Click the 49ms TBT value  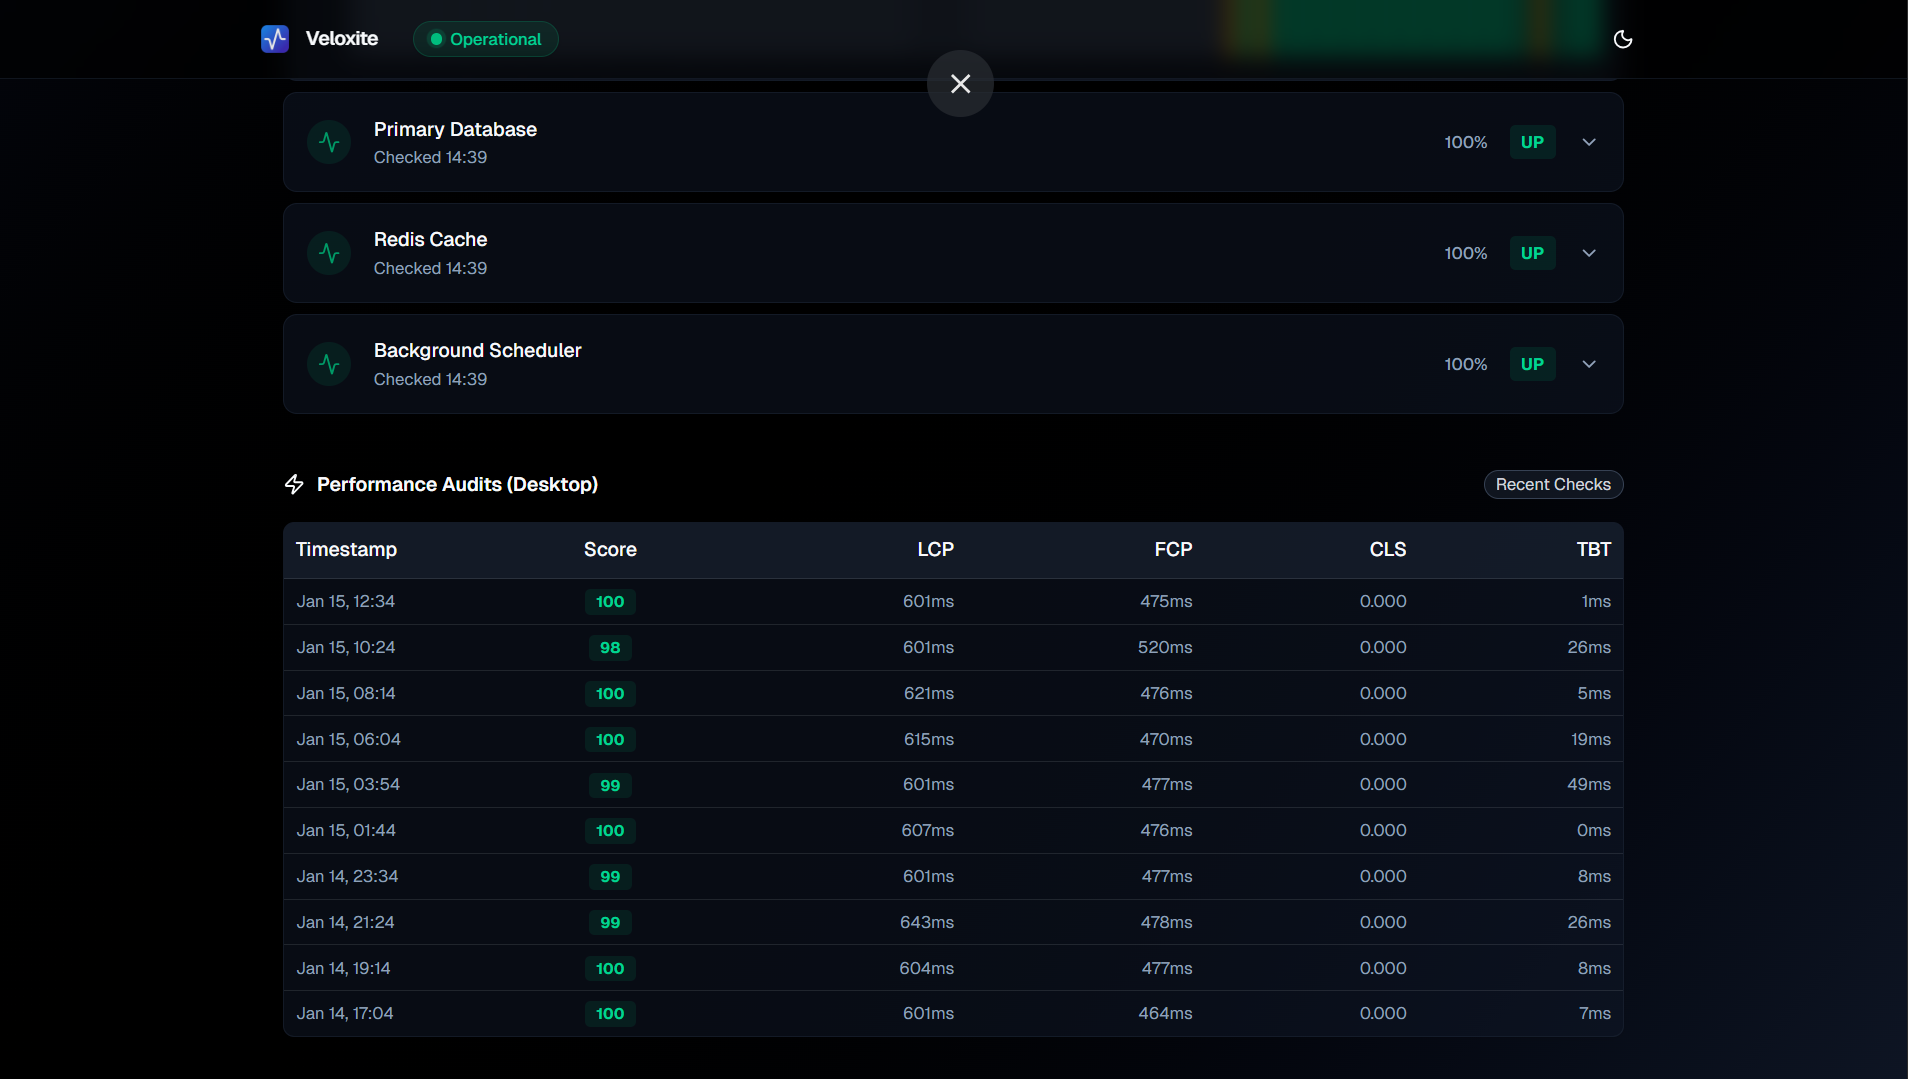click(x=1588, y=784)
